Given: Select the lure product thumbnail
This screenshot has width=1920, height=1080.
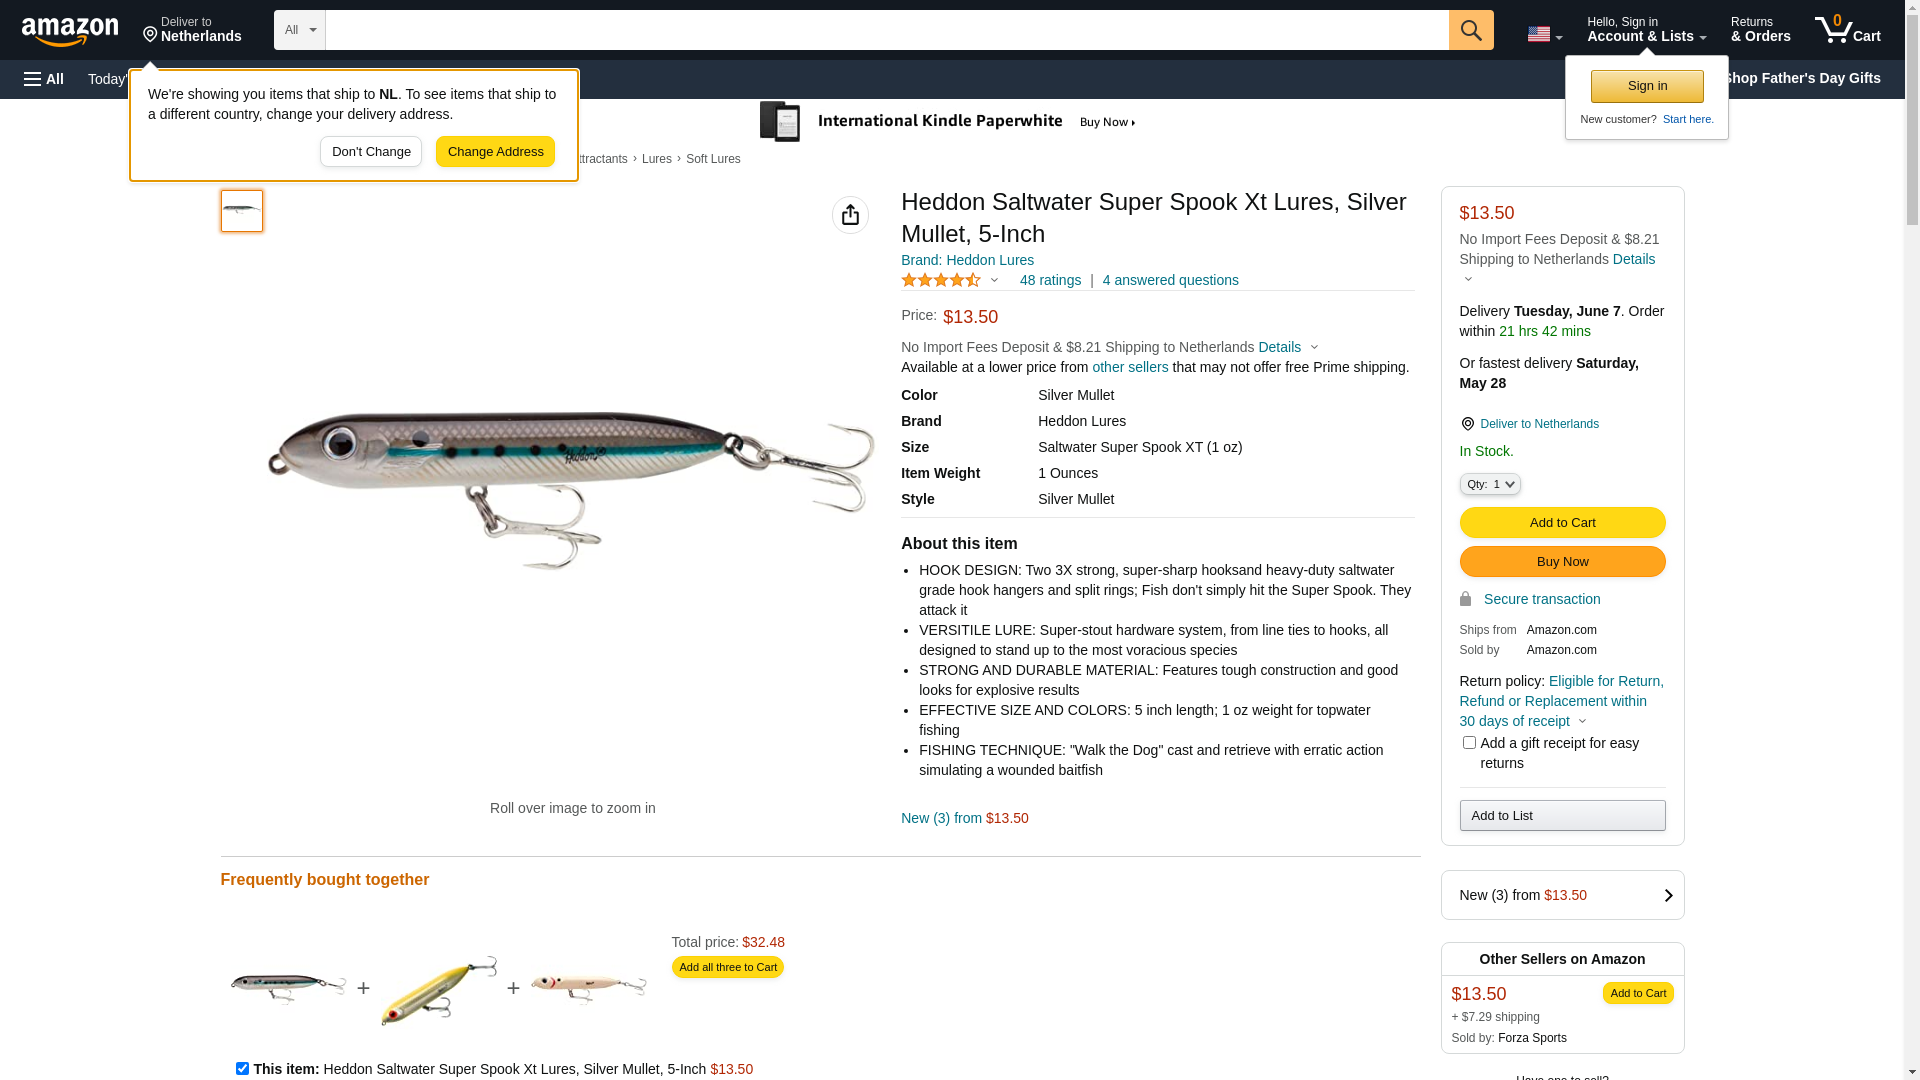Looking at the screenshot, I should [x=242, y=211].
